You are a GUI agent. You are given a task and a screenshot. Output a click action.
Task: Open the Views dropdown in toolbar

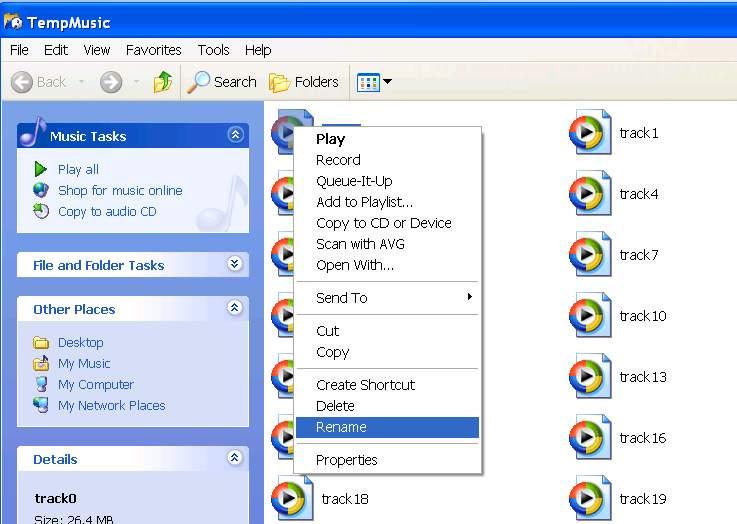(374, 82)
